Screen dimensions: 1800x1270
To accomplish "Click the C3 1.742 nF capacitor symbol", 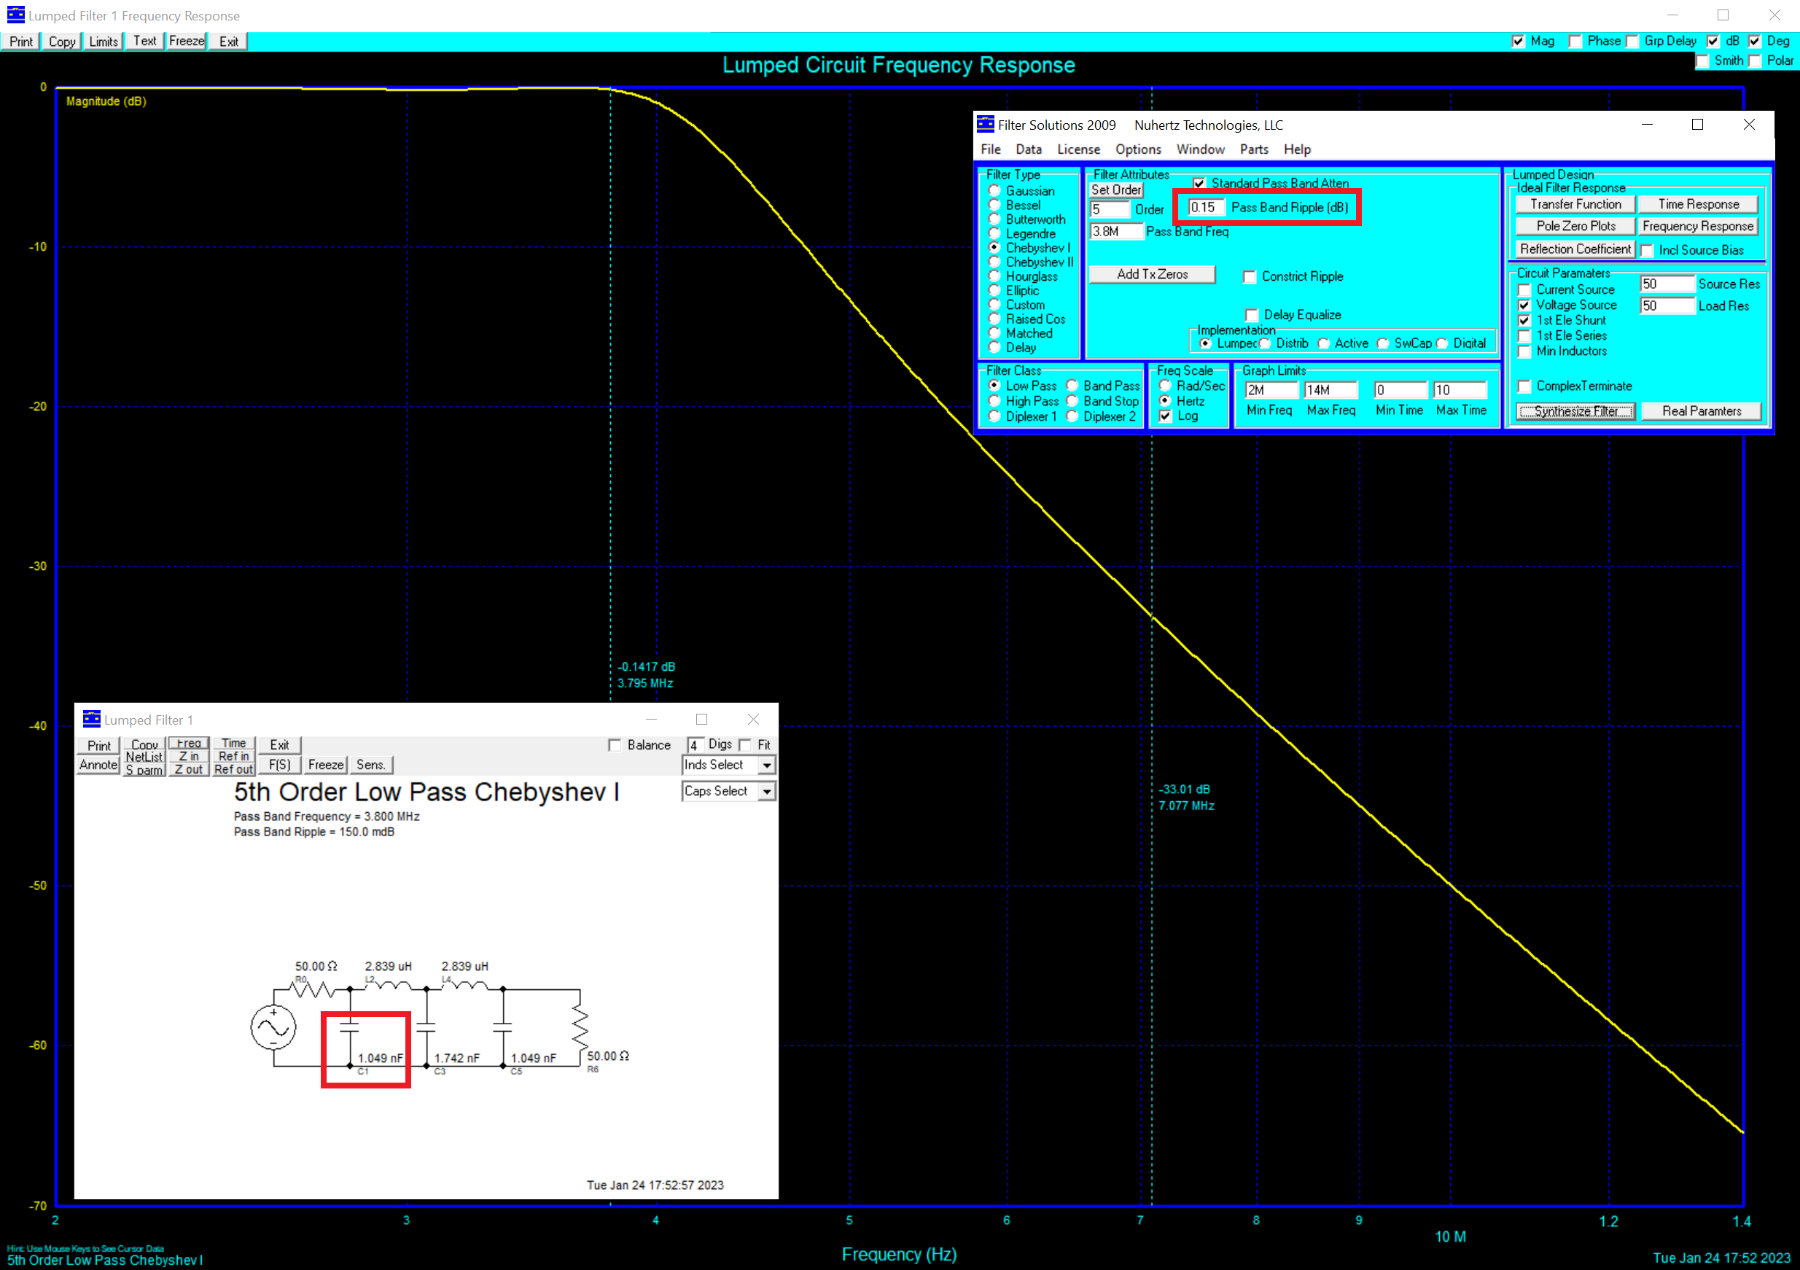I will [x=427, y=1027].
